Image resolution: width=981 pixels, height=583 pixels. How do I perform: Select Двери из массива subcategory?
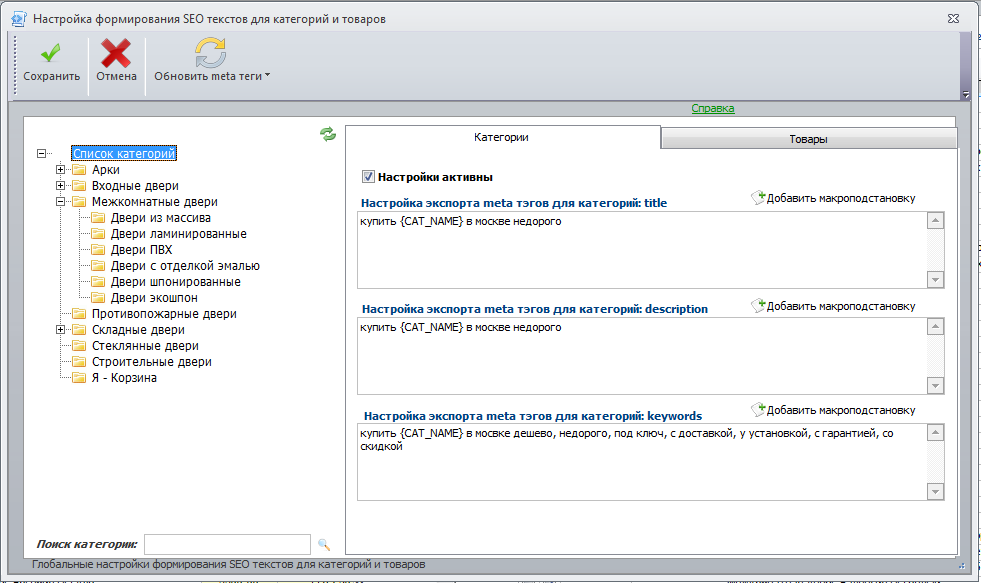tap(161, 218)
